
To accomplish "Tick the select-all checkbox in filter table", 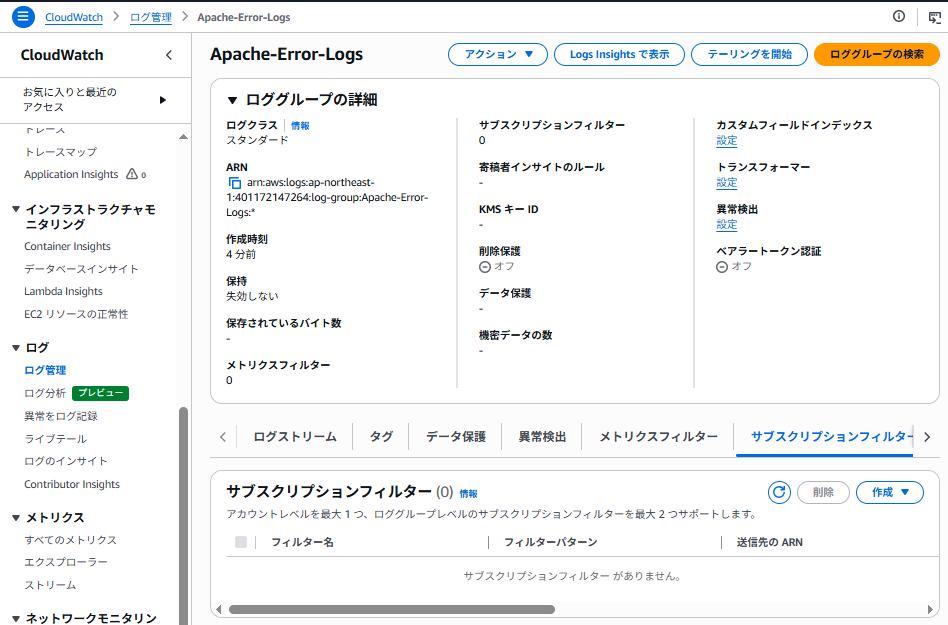I will click(241, 542).
